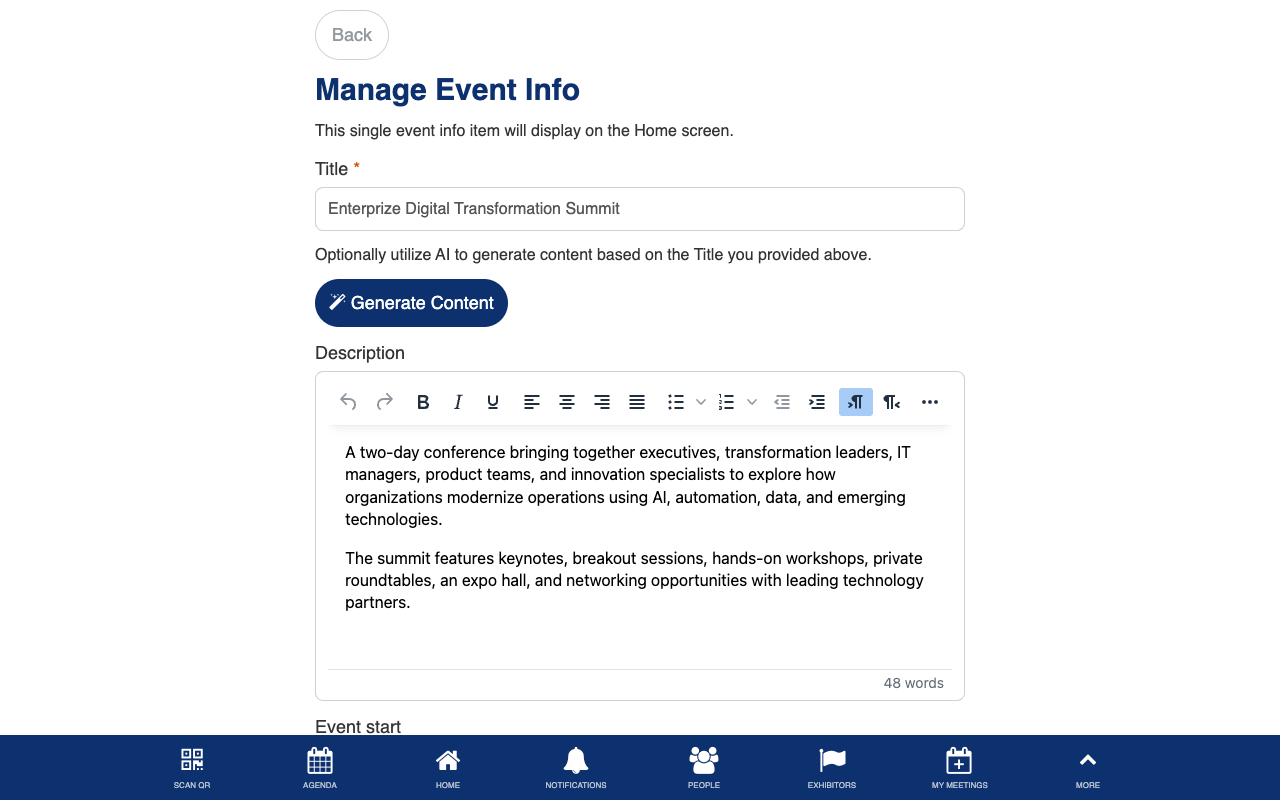Click in the first description paragraph

click(640, 486)
